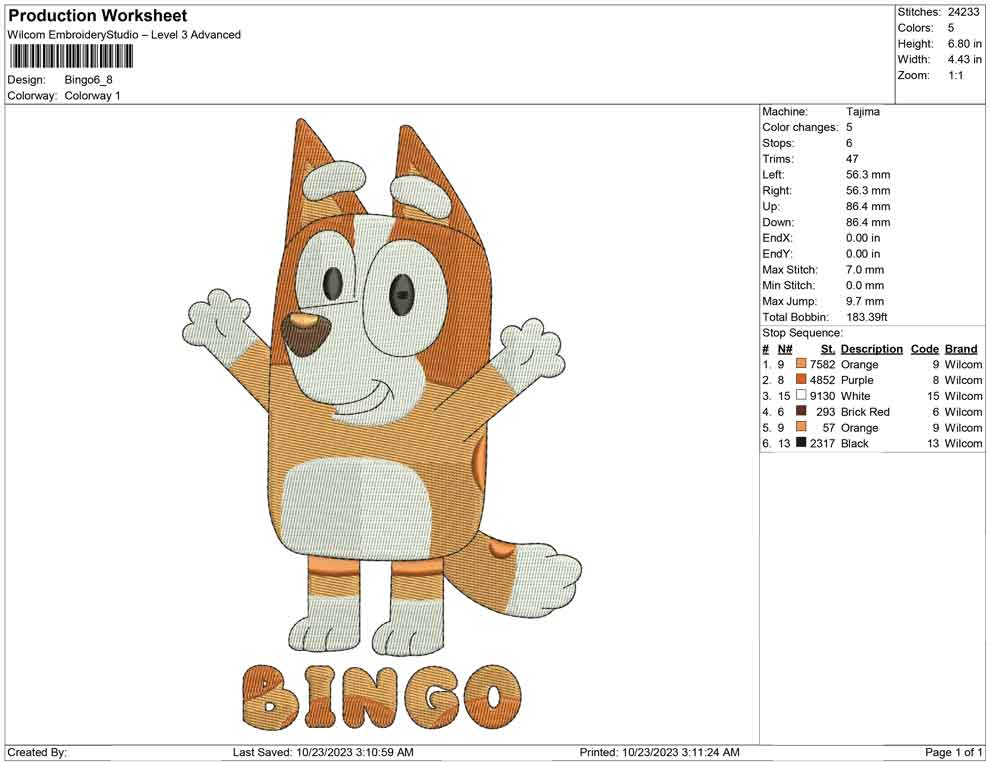Click the Total Bobbin value 183.39ft
The width and height of the screenshot is (990, 762).
866,317
